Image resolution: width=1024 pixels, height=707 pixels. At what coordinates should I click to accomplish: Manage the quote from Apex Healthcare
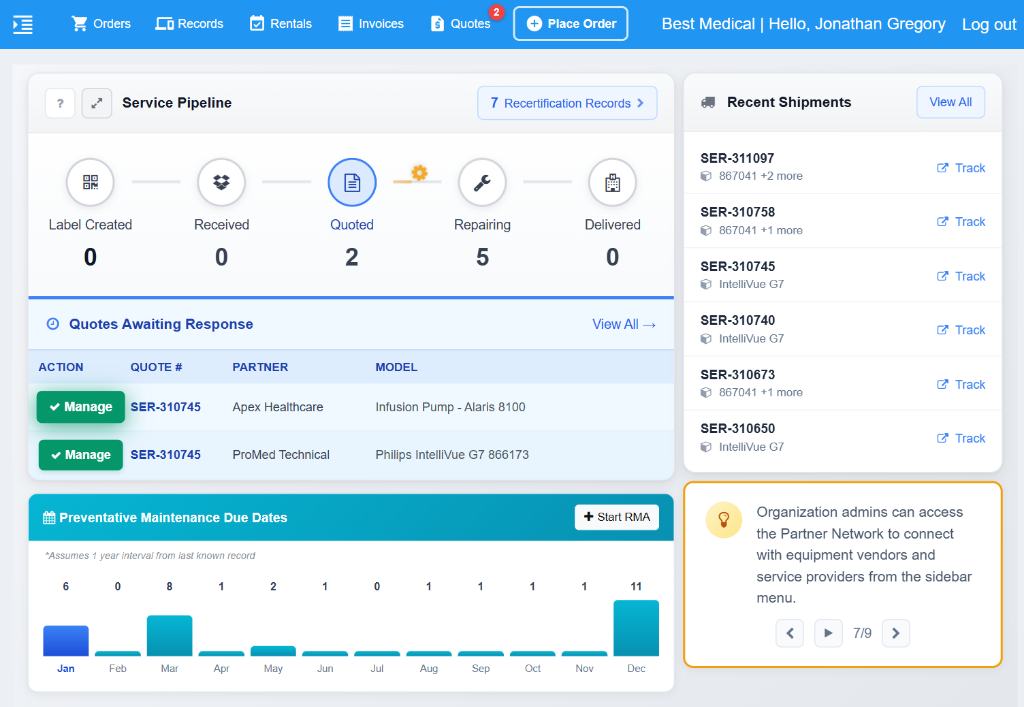[x=80, y=407]
